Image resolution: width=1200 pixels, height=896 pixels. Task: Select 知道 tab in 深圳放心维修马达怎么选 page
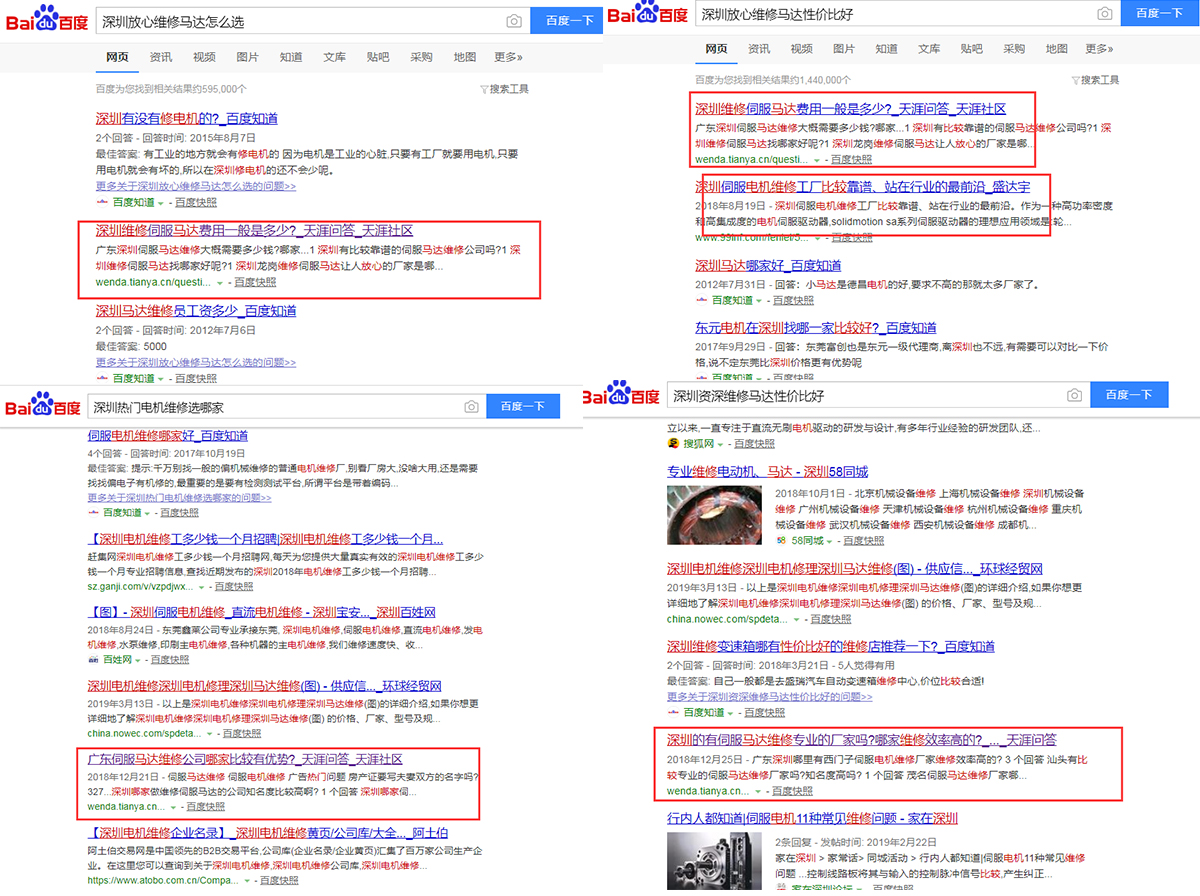click(291, 57)
